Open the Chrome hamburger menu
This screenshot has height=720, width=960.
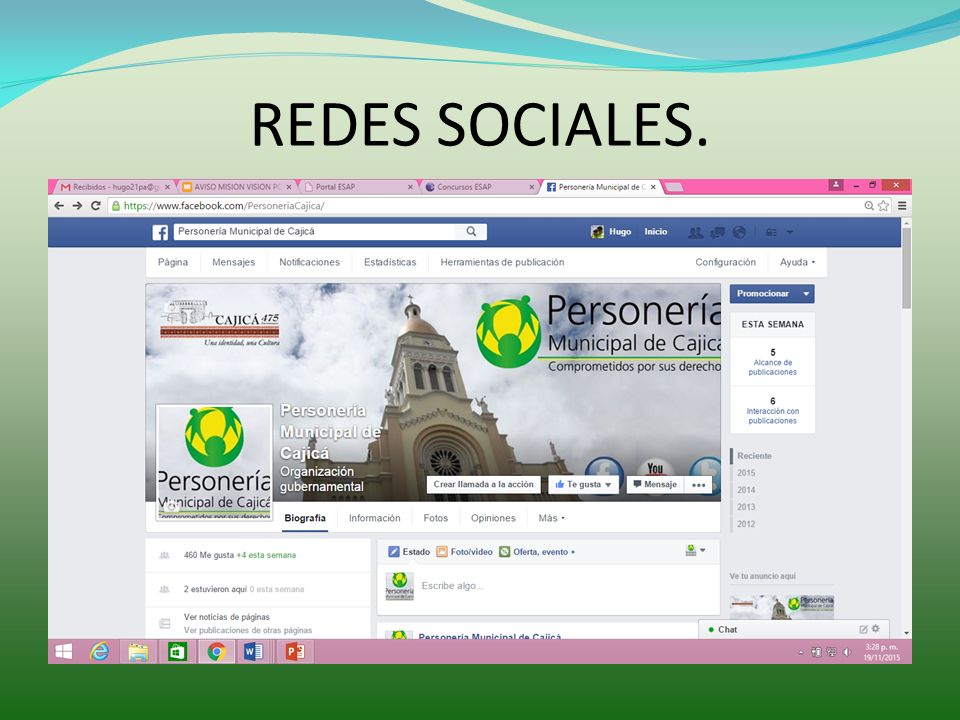(x=902, y=206)
